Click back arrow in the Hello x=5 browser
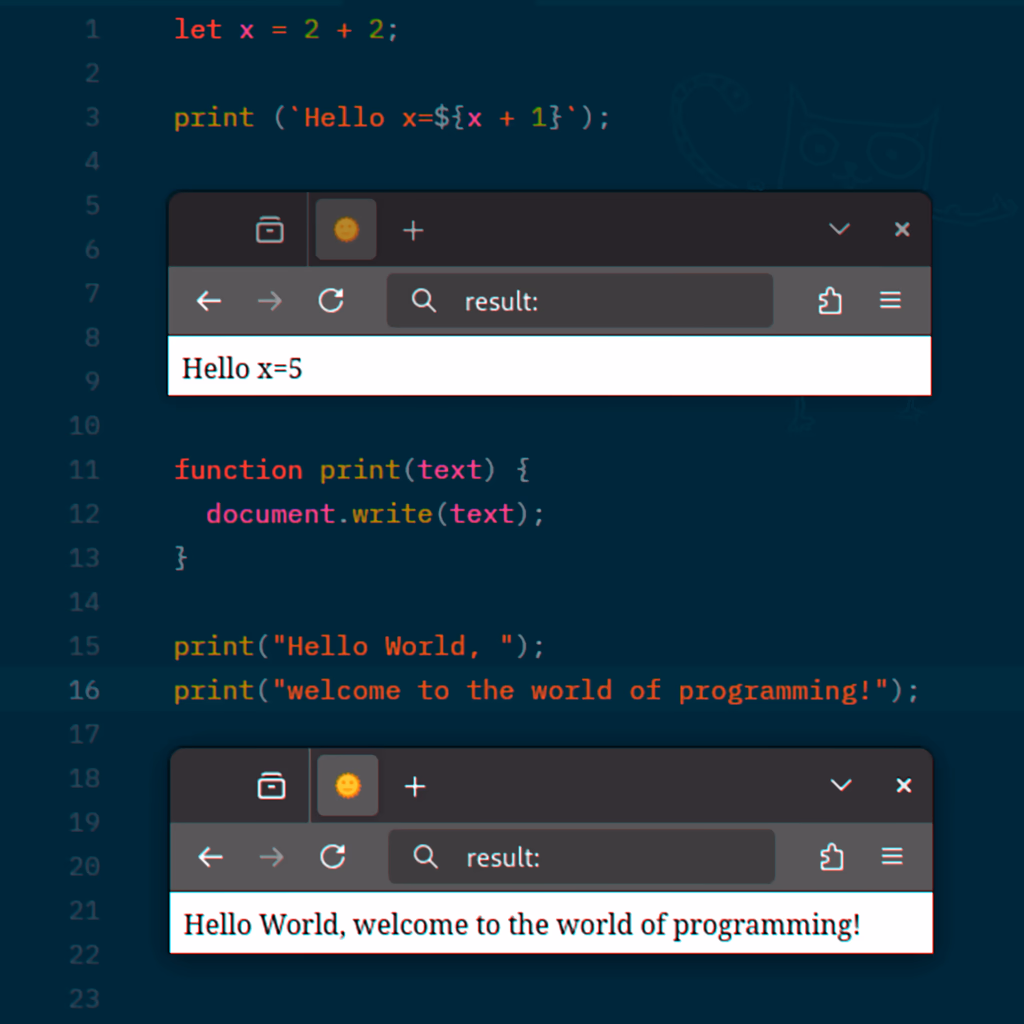 (x=208, y=301)
